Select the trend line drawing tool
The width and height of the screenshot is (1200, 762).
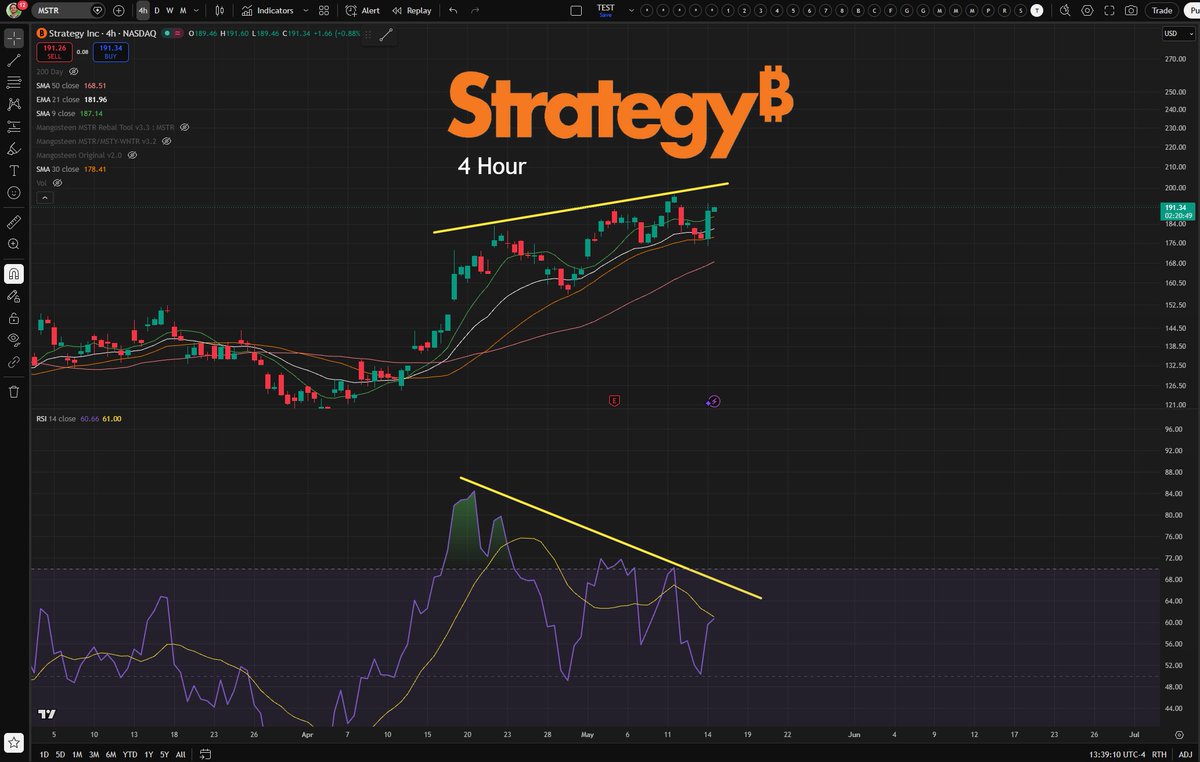[x=14, y=61]
